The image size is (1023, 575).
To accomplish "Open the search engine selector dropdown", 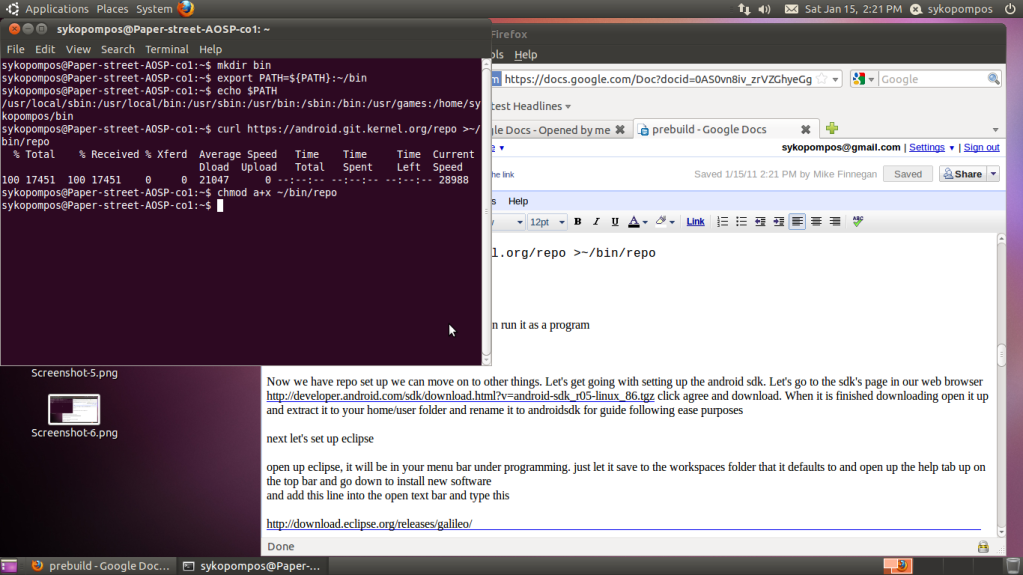I will click(x=863, y=79).
